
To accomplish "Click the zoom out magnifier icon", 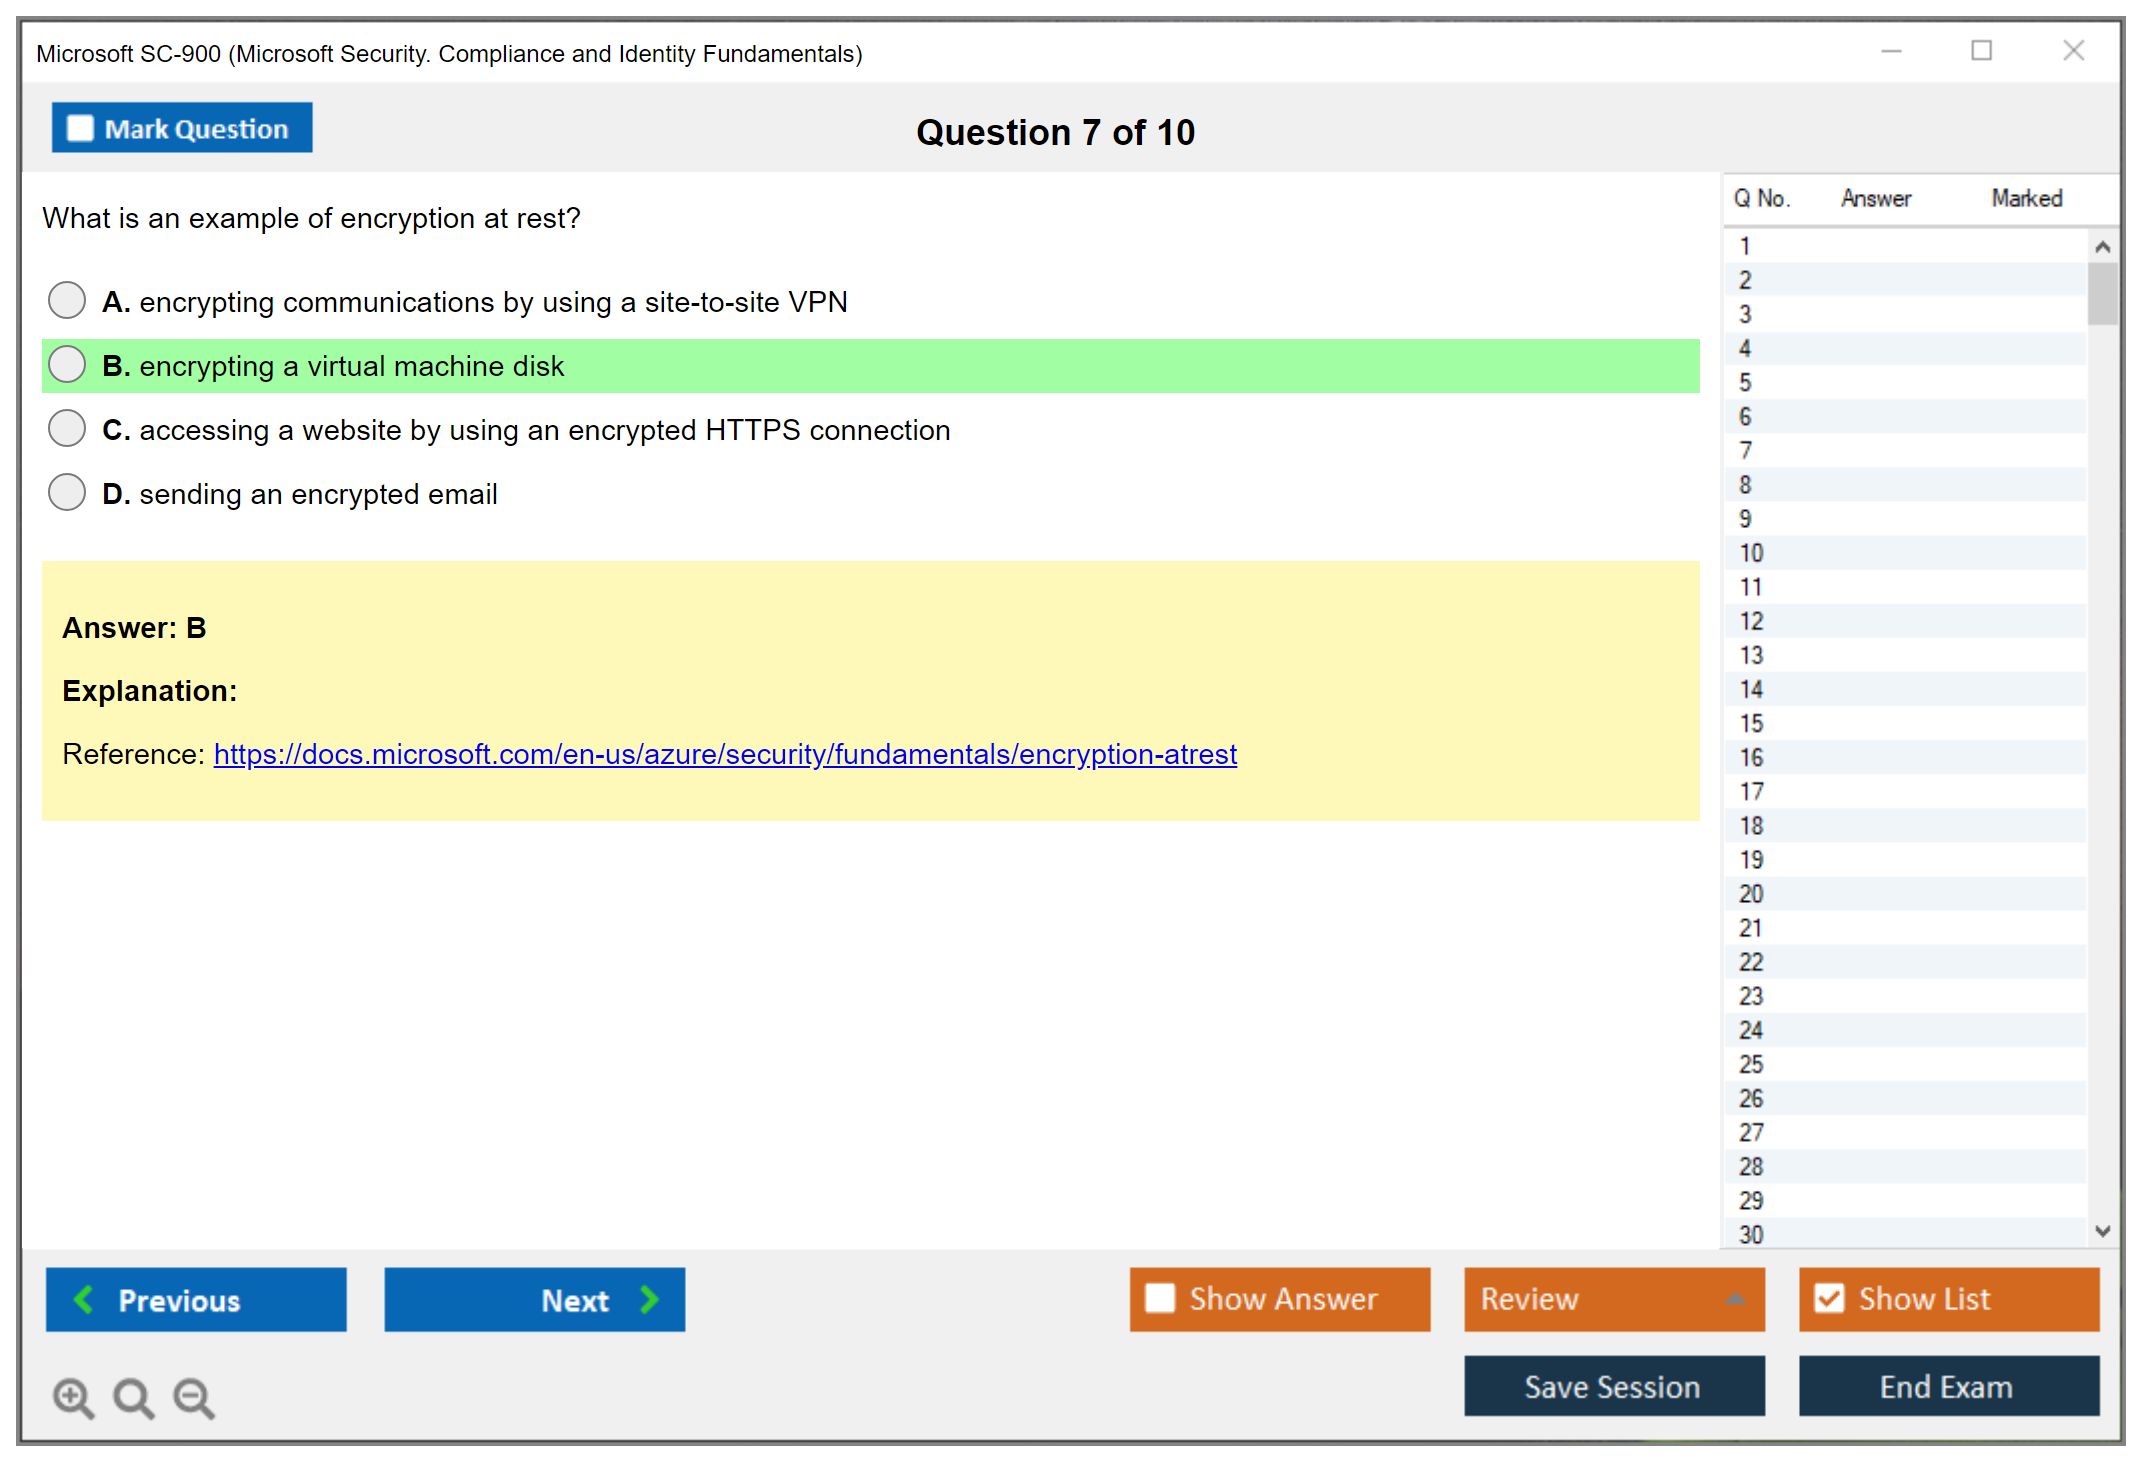I will point(193,1397).
